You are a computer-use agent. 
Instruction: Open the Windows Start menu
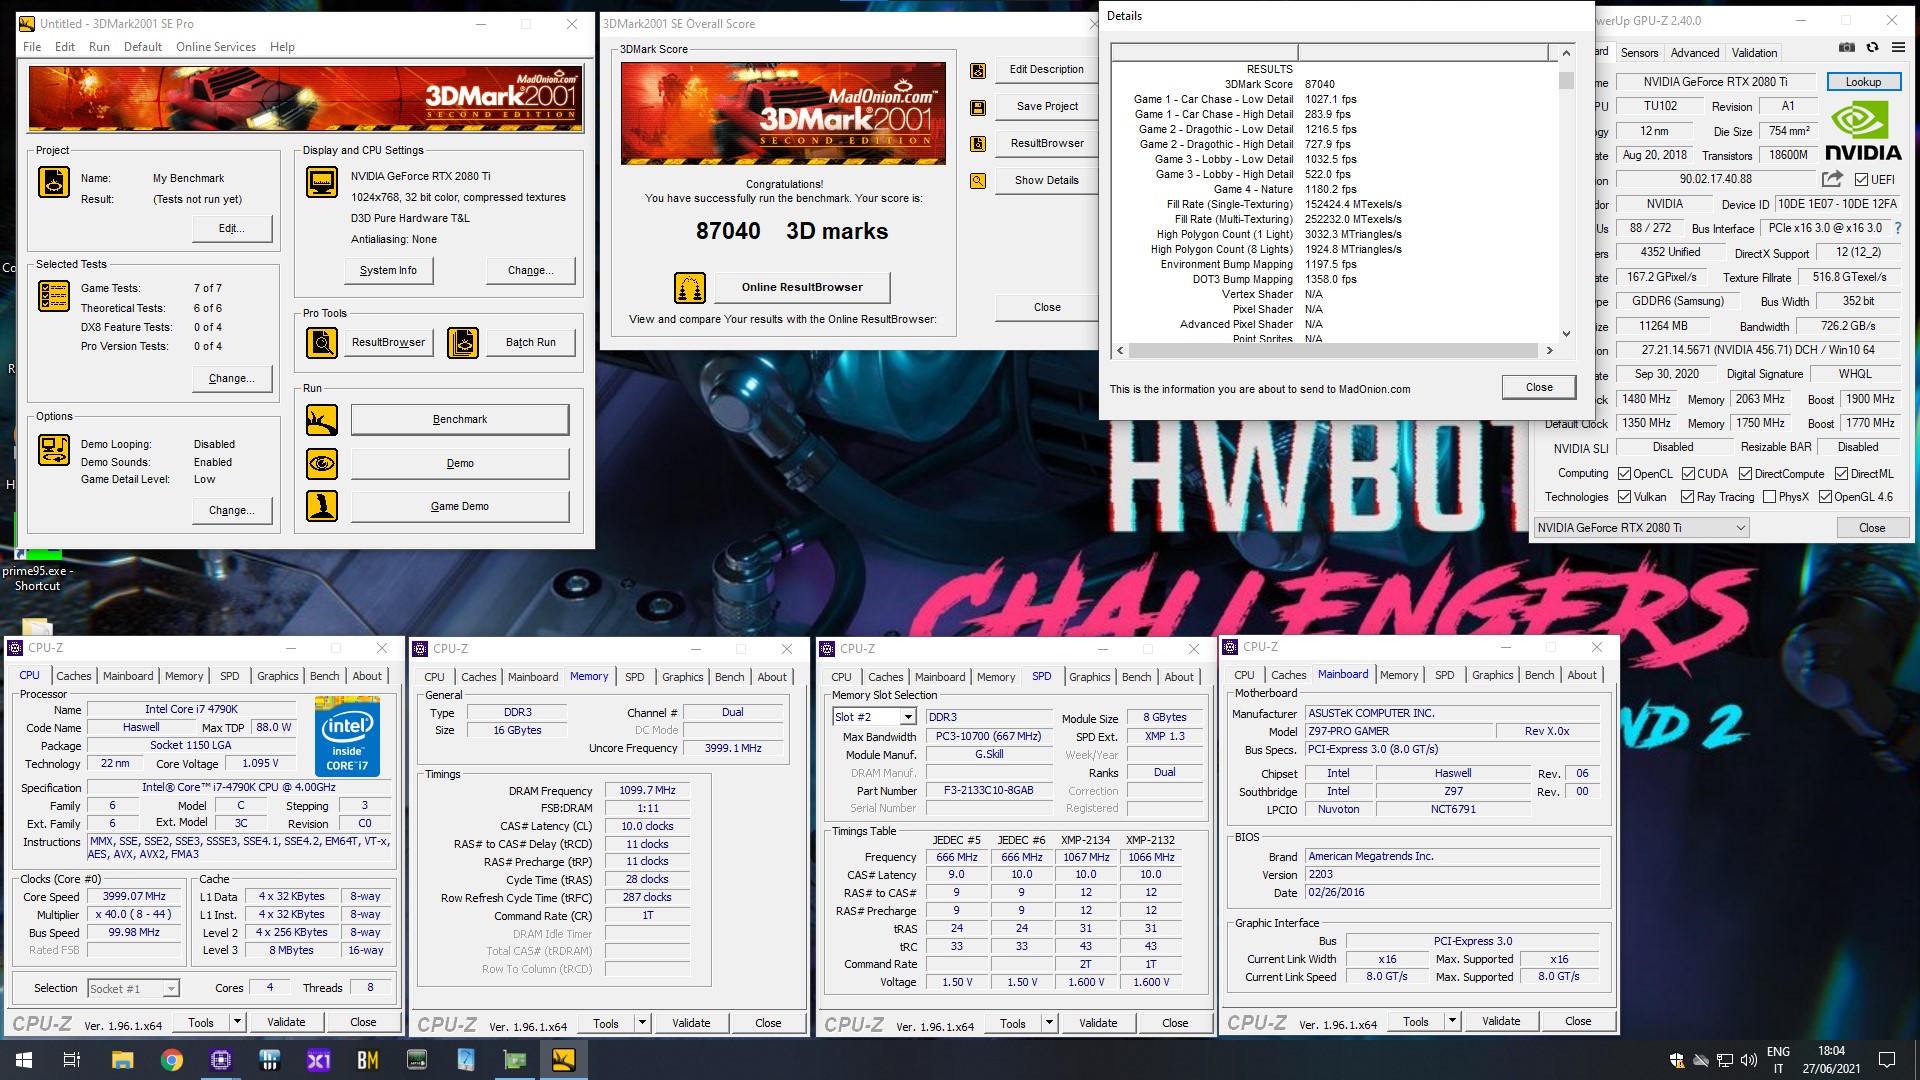point(24,1060)
